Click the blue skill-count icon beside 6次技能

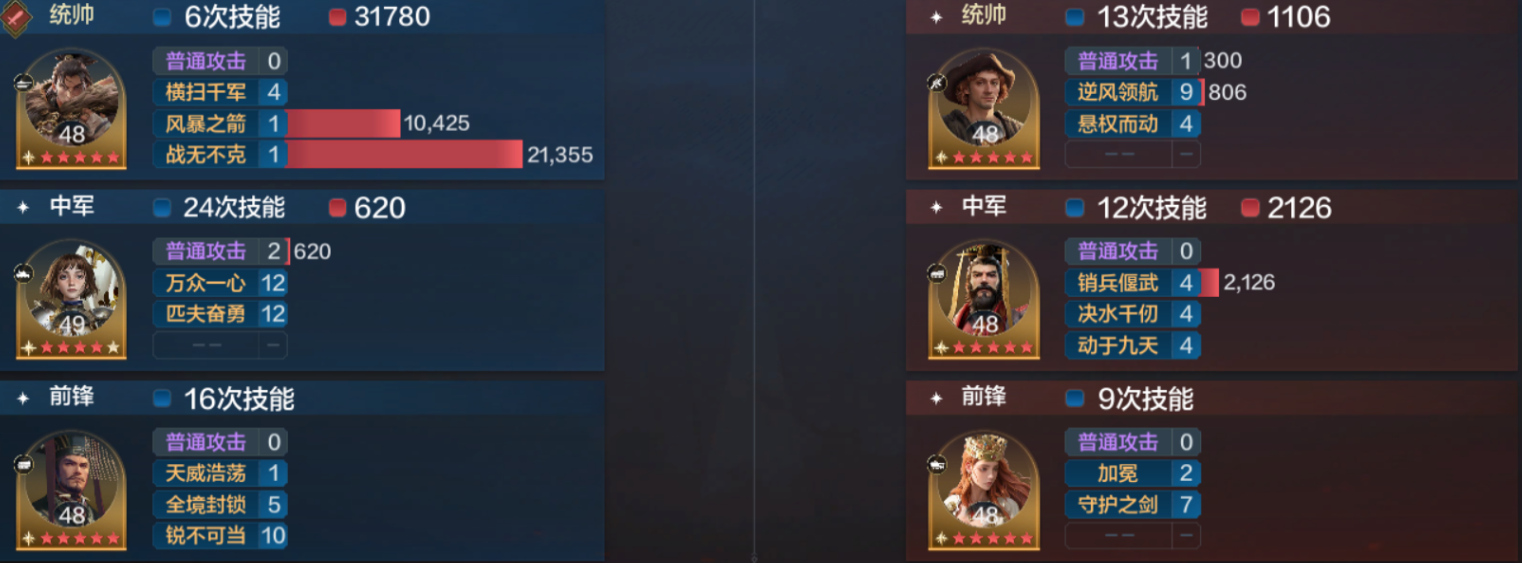(162, 17)
